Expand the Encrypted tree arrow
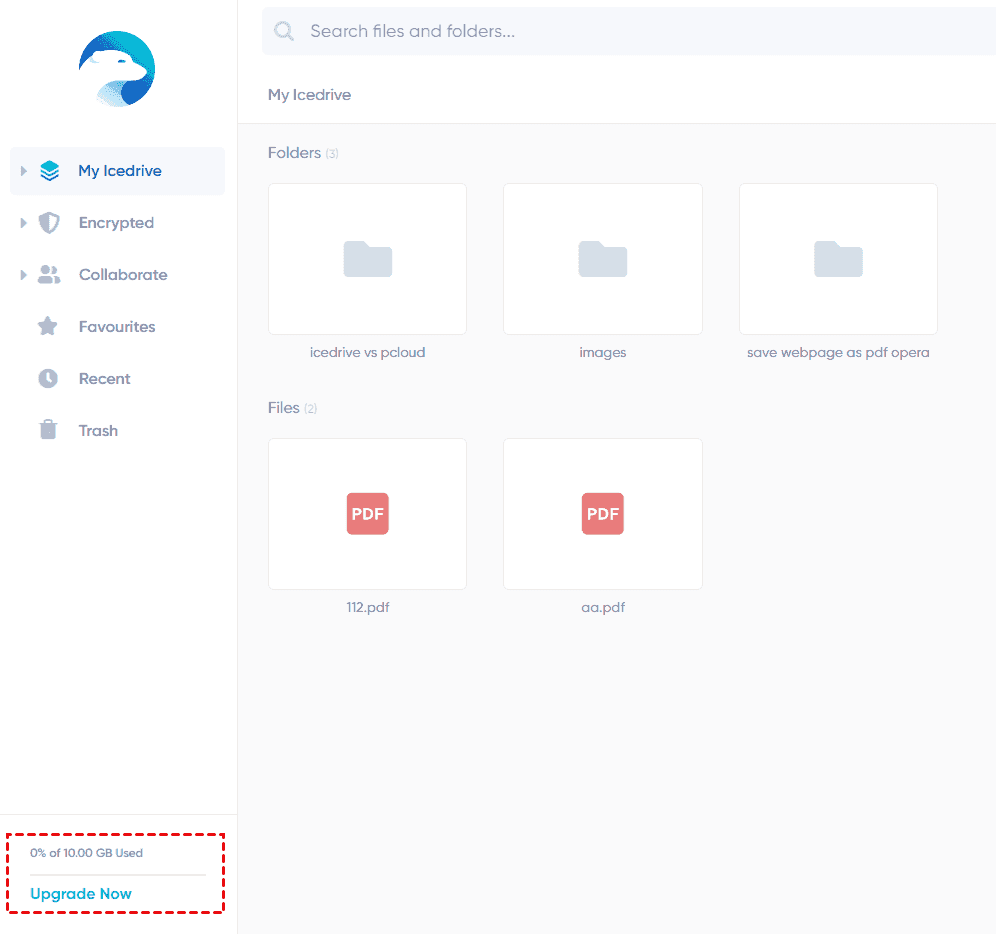Screen dimensions: 996x934 pyautogui.click(x=24, y=223)
